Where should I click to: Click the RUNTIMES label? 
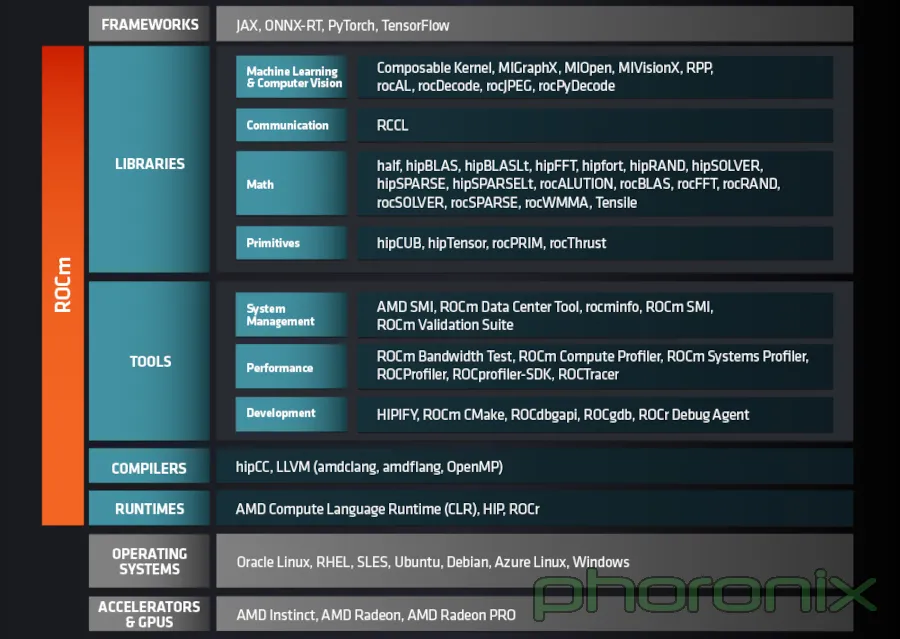pos(149,509)
